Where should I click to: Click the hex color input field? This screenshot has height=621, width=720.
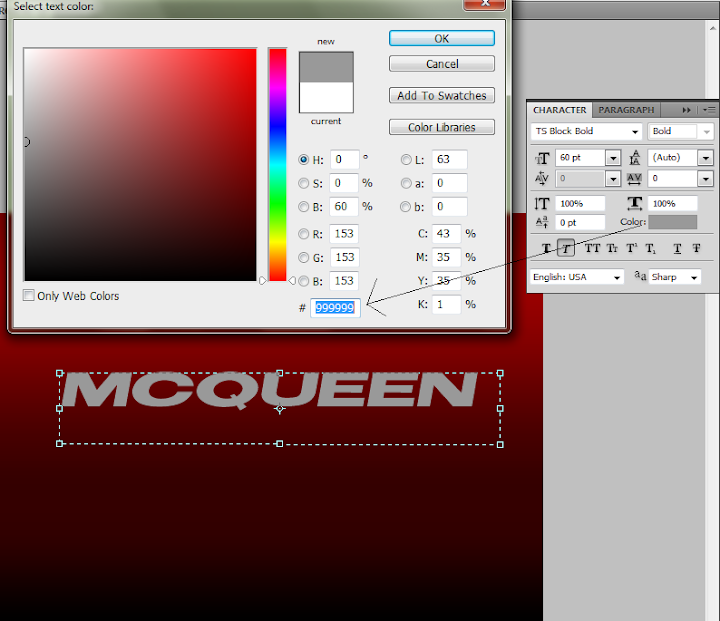335,308
